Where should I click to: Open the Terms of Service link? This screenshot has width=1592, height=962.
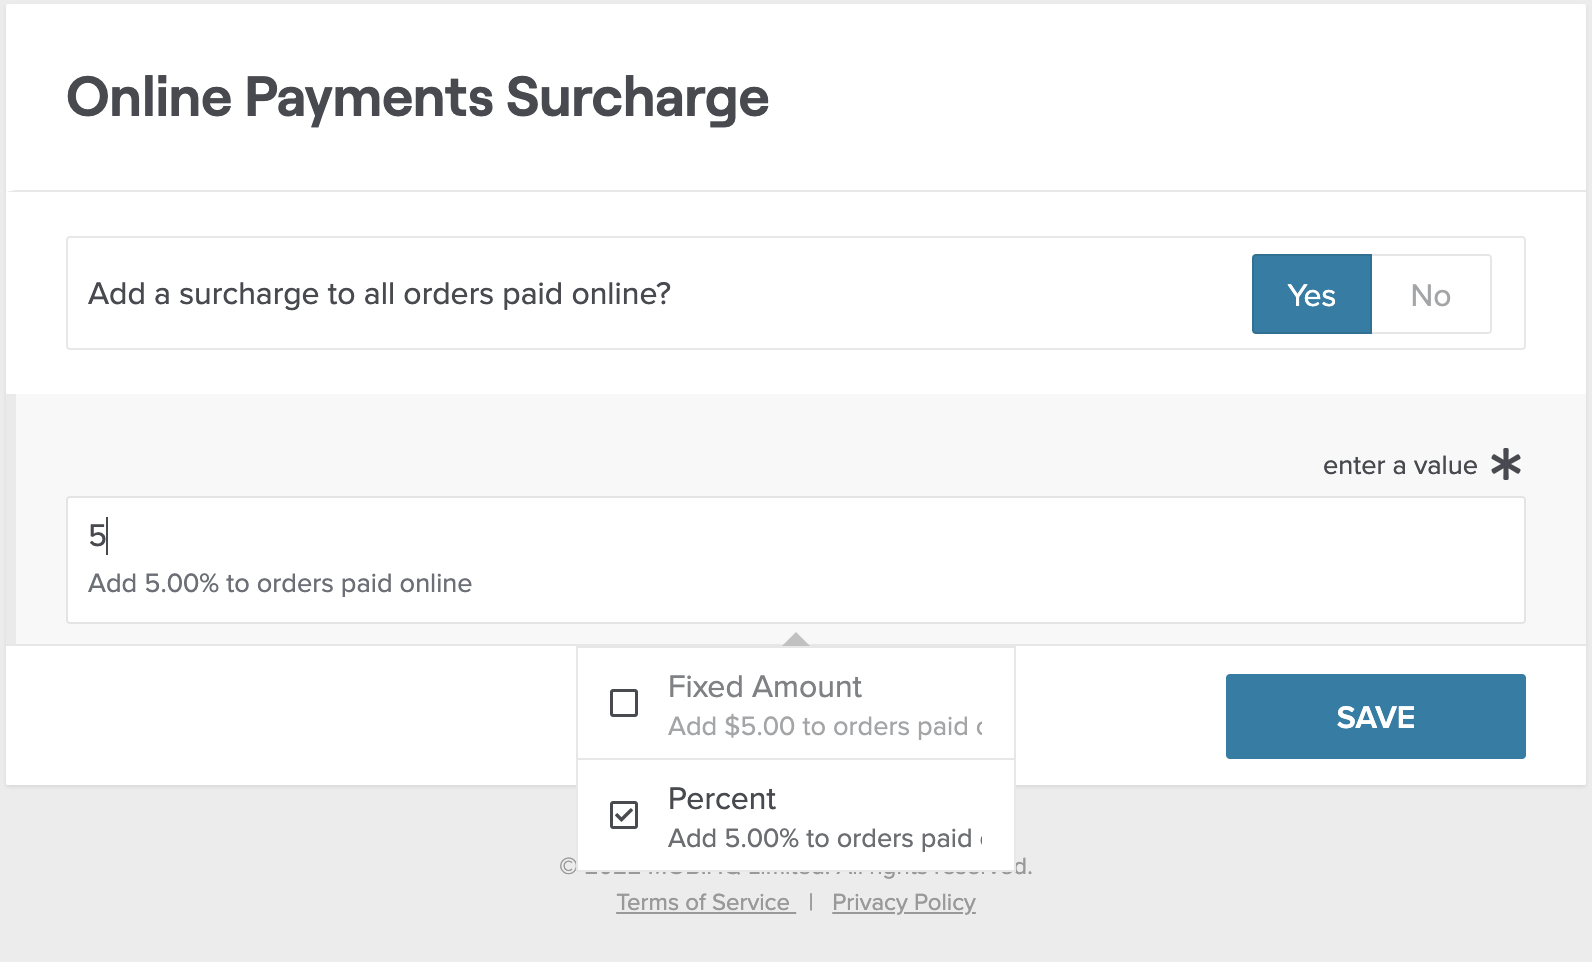coord(704,902)
